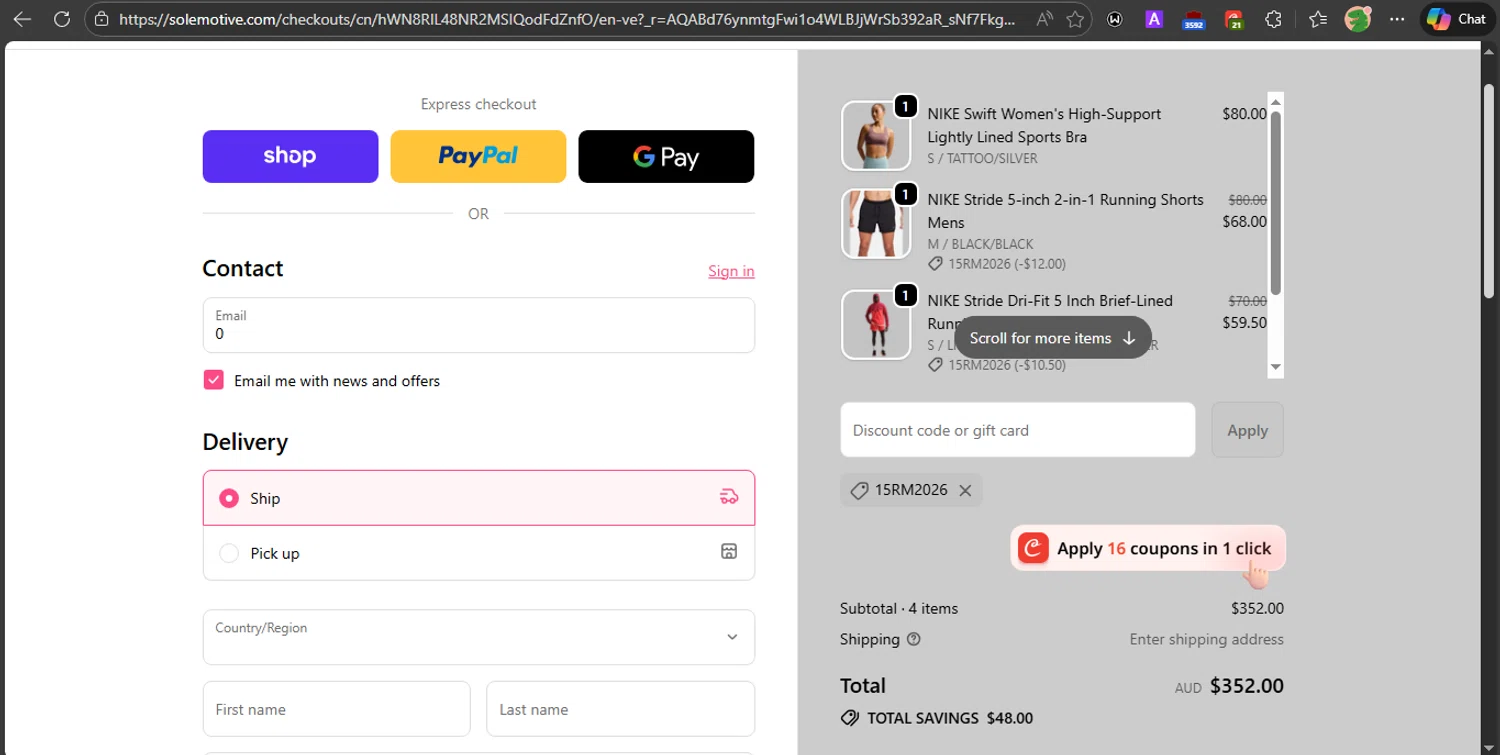This screenshot has height=755, width=1500.
Task: Click the M / BLACK/BLACK variant text
Action: pos(980,244)
